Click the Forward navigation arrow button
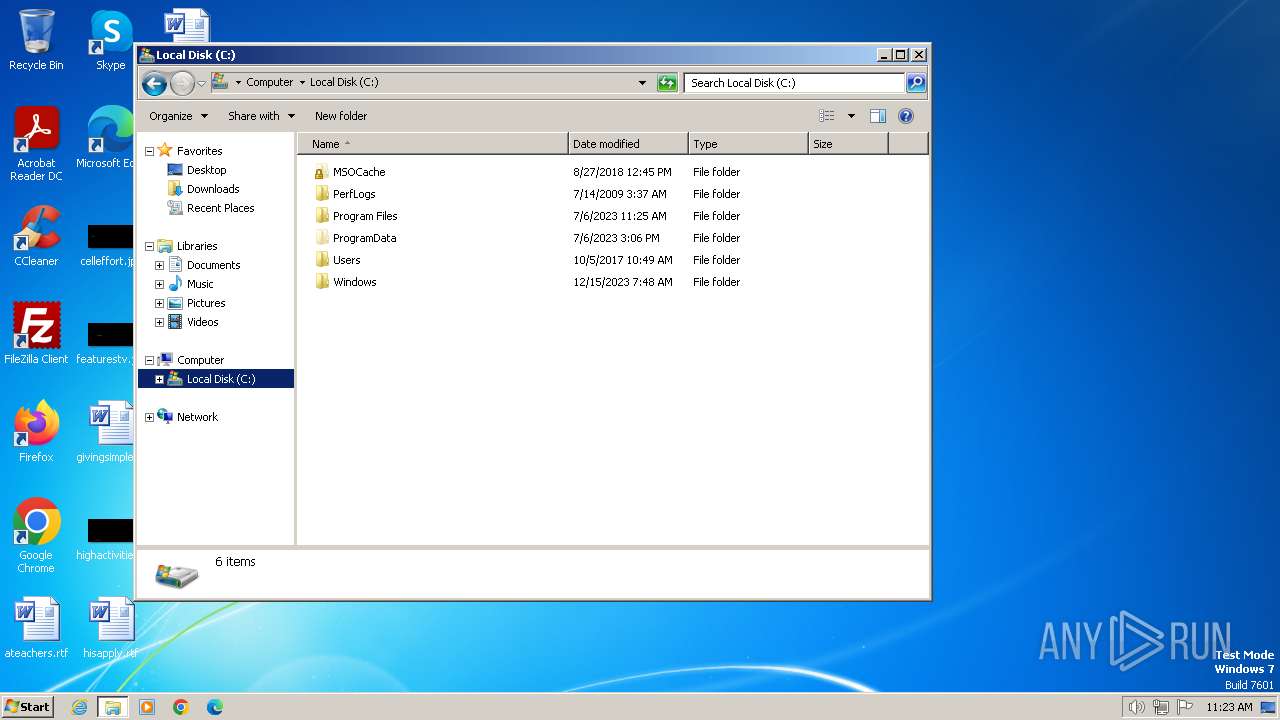The width and height of the screenshot is (1280, 720). pos(182,83)
